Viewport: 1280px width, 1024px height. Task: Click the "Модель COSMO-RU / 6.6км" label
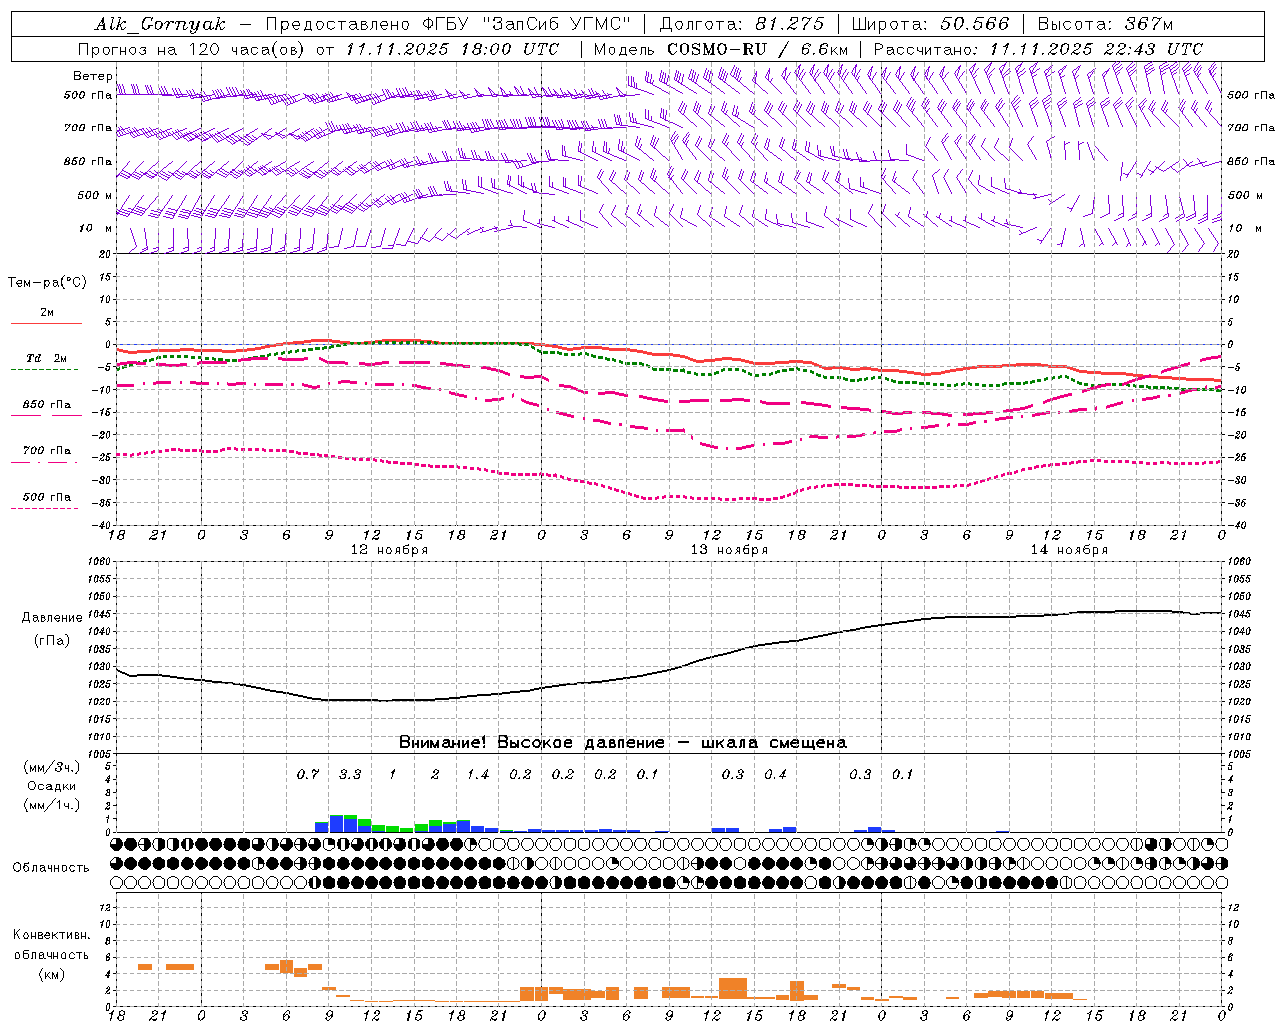pyautogui.click(x=720, y=49)
